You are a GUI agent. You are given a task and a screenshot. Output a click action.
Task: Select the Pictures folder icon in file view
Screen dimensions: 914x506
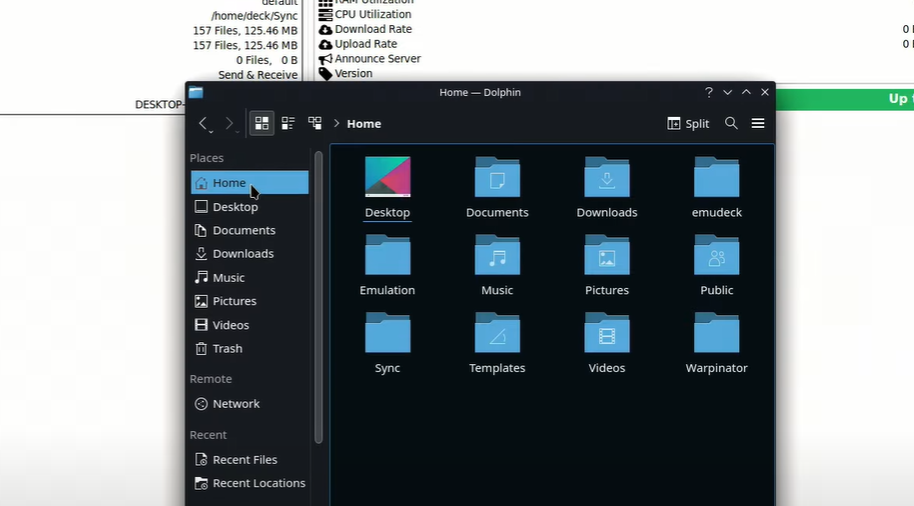point(607,255)
